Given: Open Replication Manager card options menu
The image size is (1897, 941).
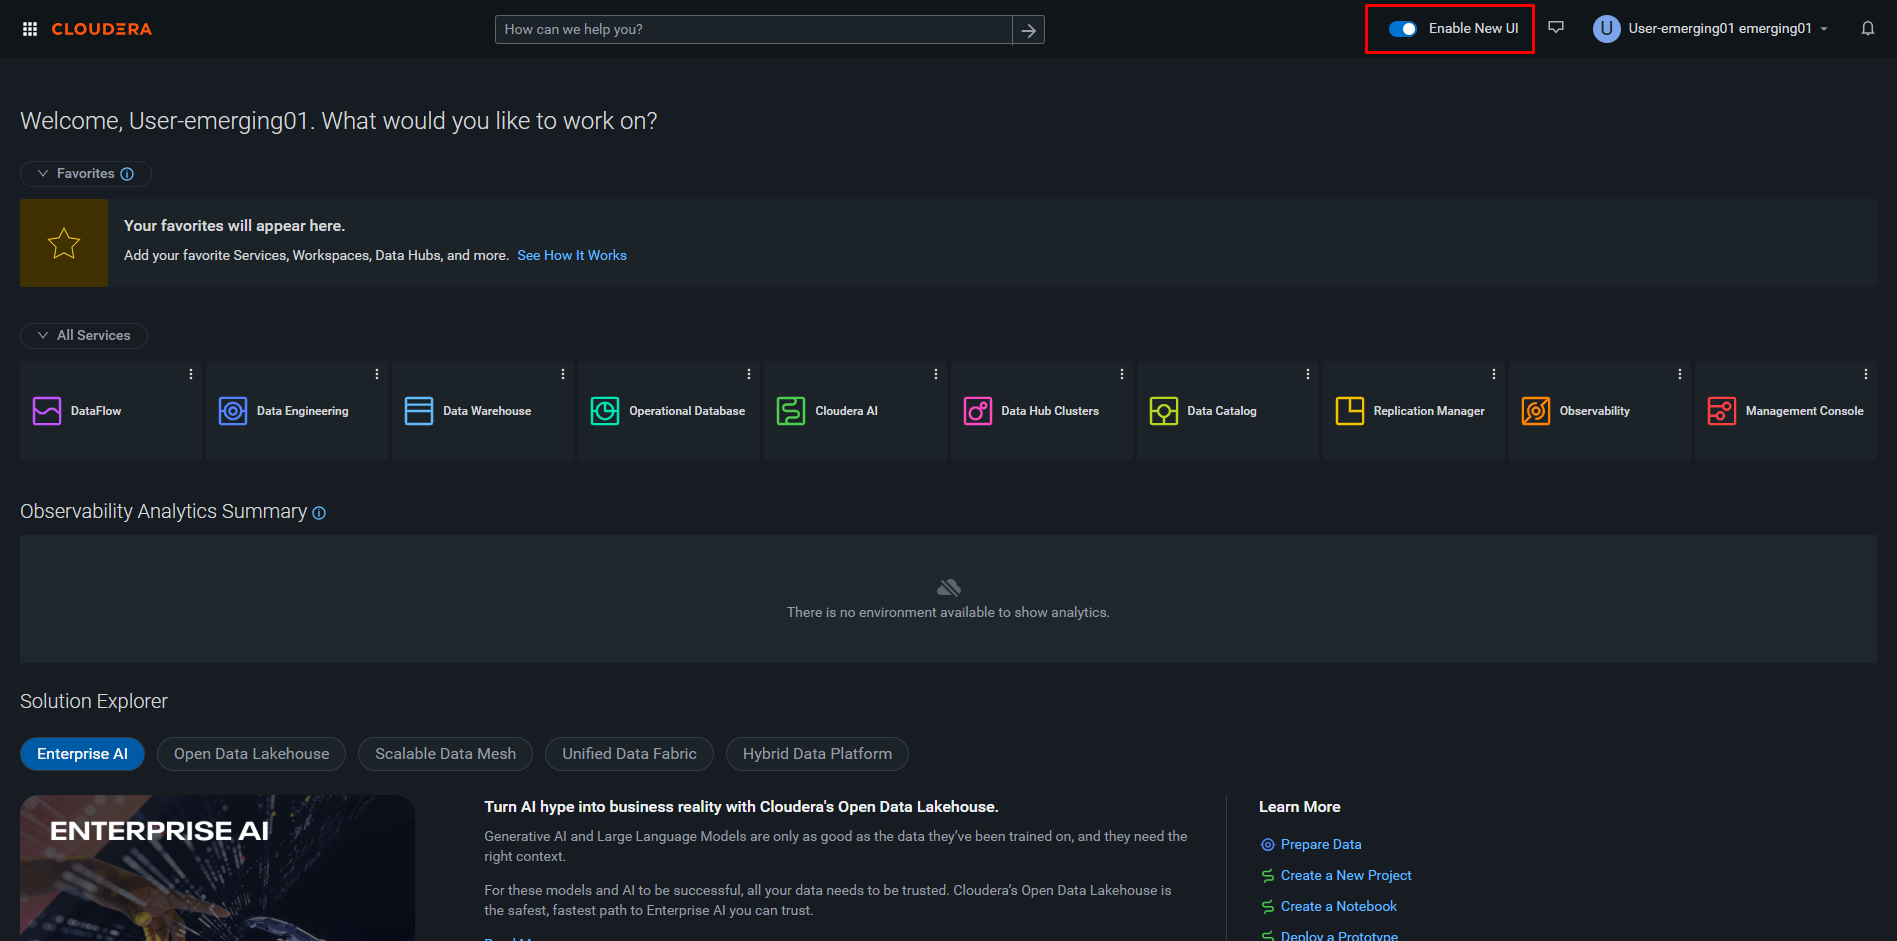Looking at the screenshot, I should tap(1494, 374).
